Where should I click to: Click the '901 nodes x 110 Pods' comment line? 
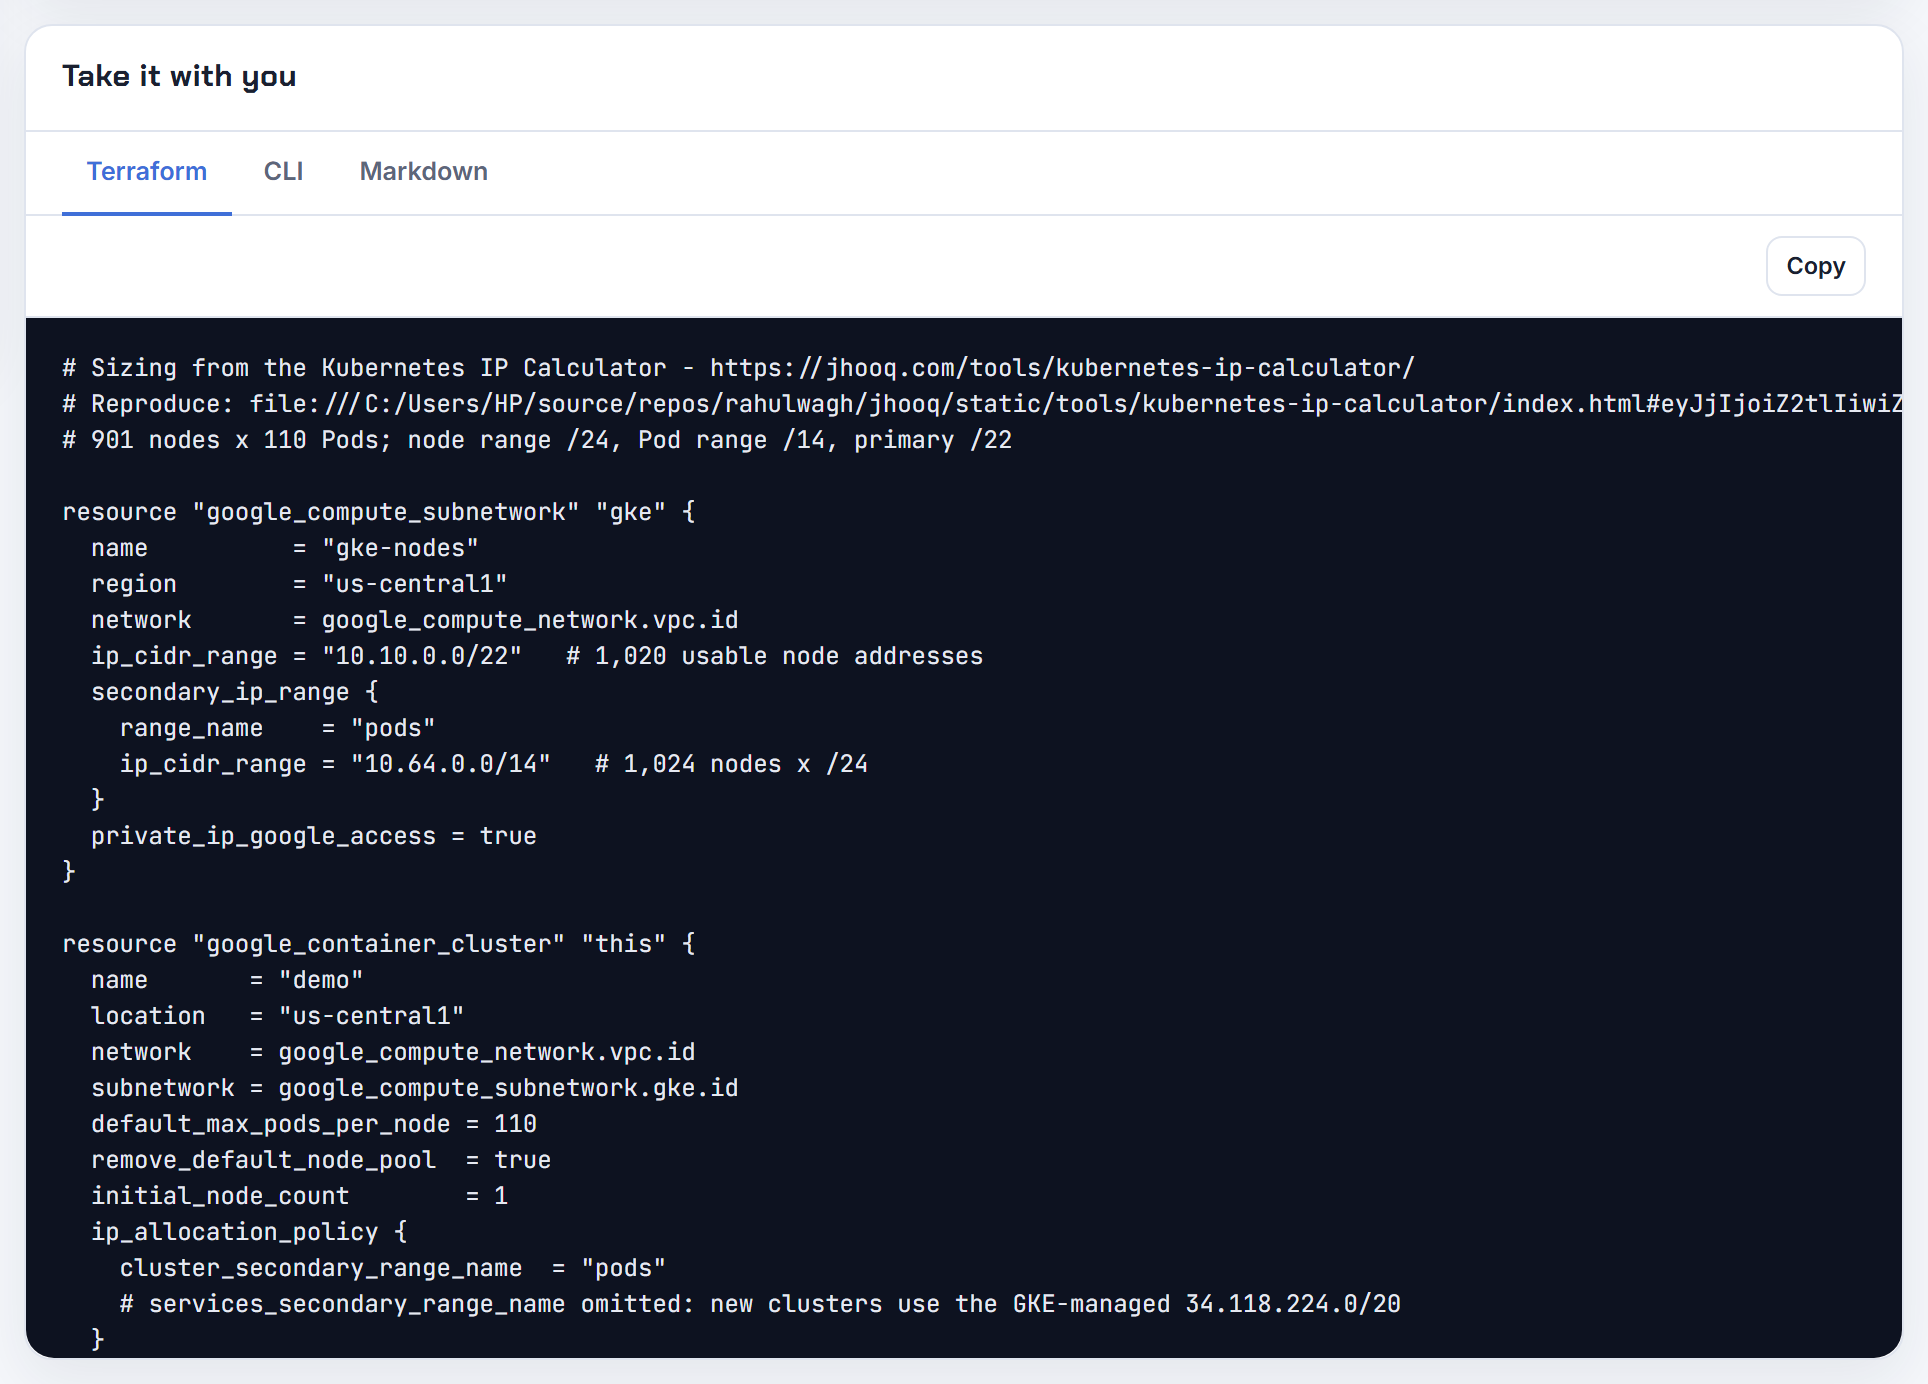[x=537, y=440]
